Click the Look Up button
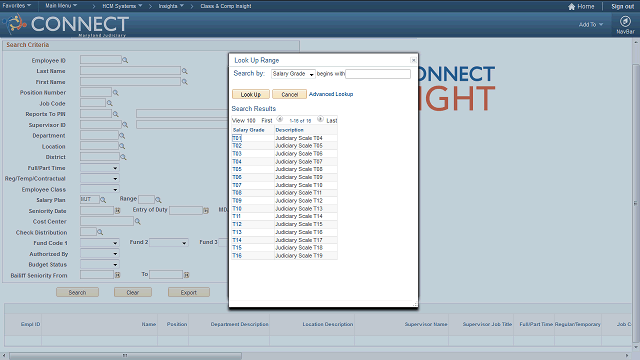 coord(251,94)
